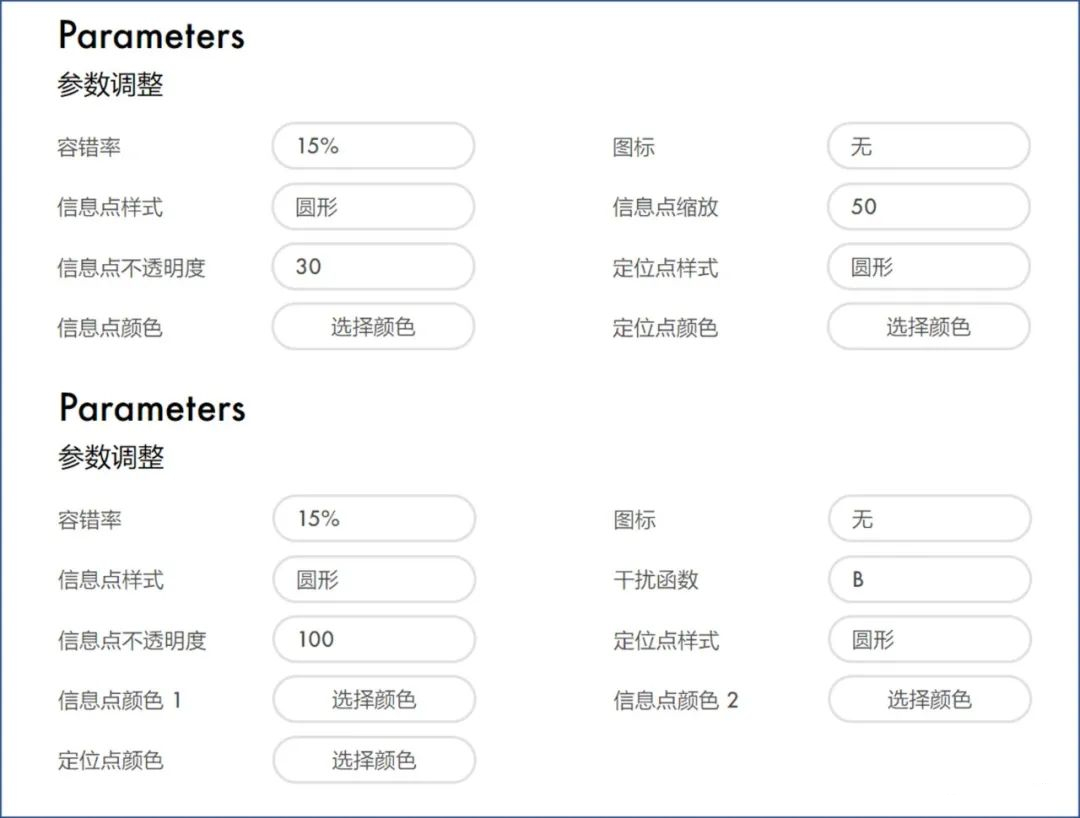
Task: Click the first Parameters heading
Action: [151, 37]
